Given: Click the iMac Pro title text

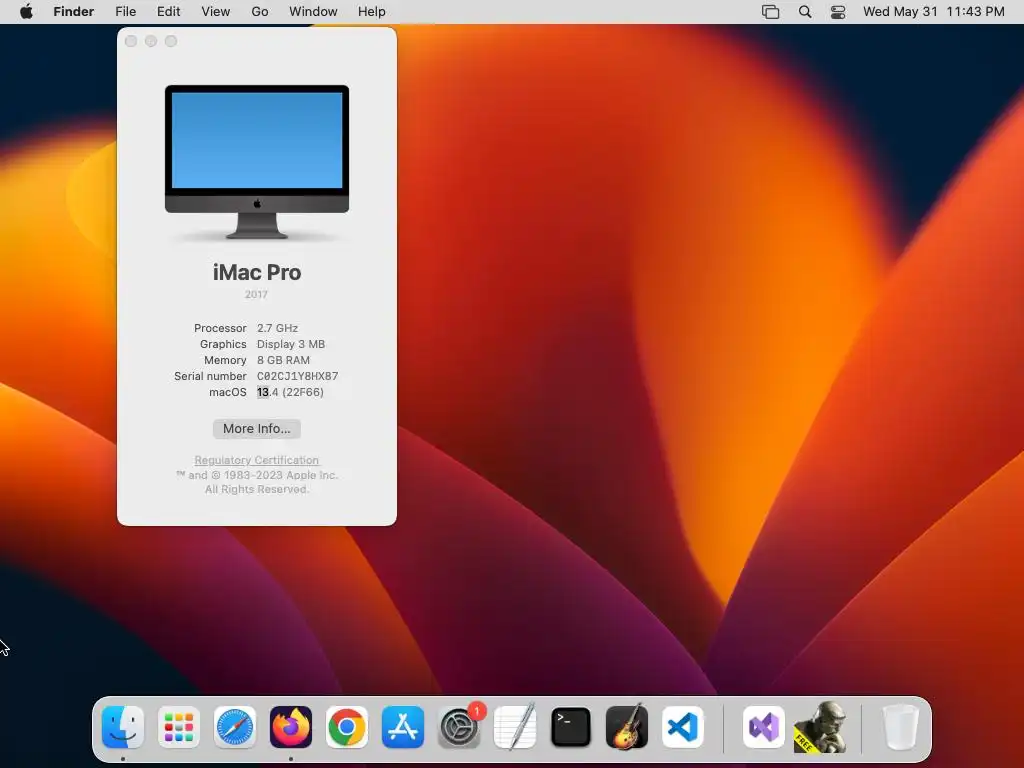Looking at the screenshot, I should tap(257, 272).
